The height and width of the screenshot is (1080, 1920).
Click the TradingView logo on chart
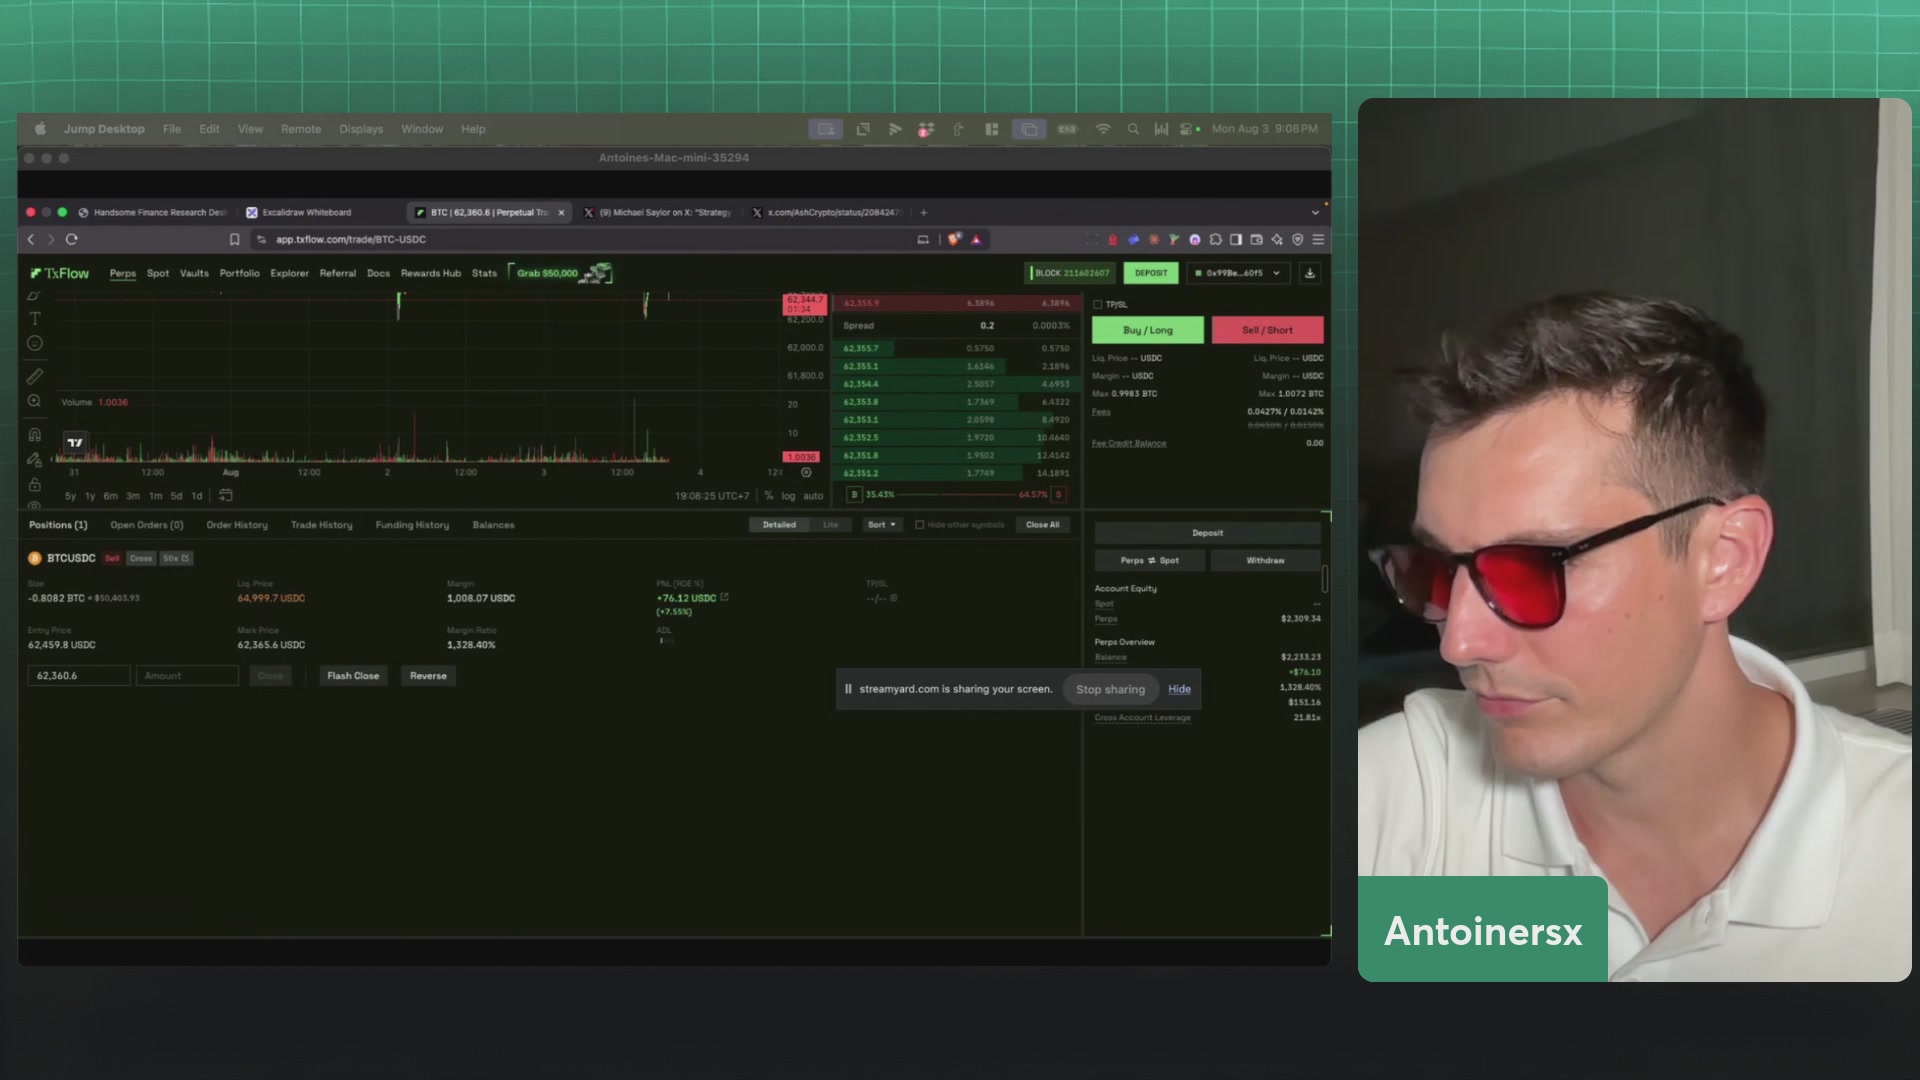coord(75,442)
